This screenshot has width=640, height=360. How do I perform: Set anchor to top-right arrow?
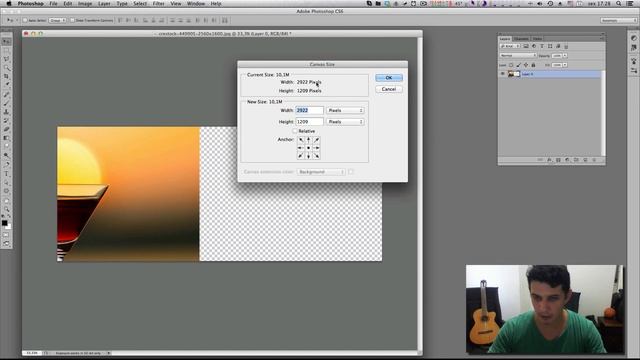pos(316,140)
